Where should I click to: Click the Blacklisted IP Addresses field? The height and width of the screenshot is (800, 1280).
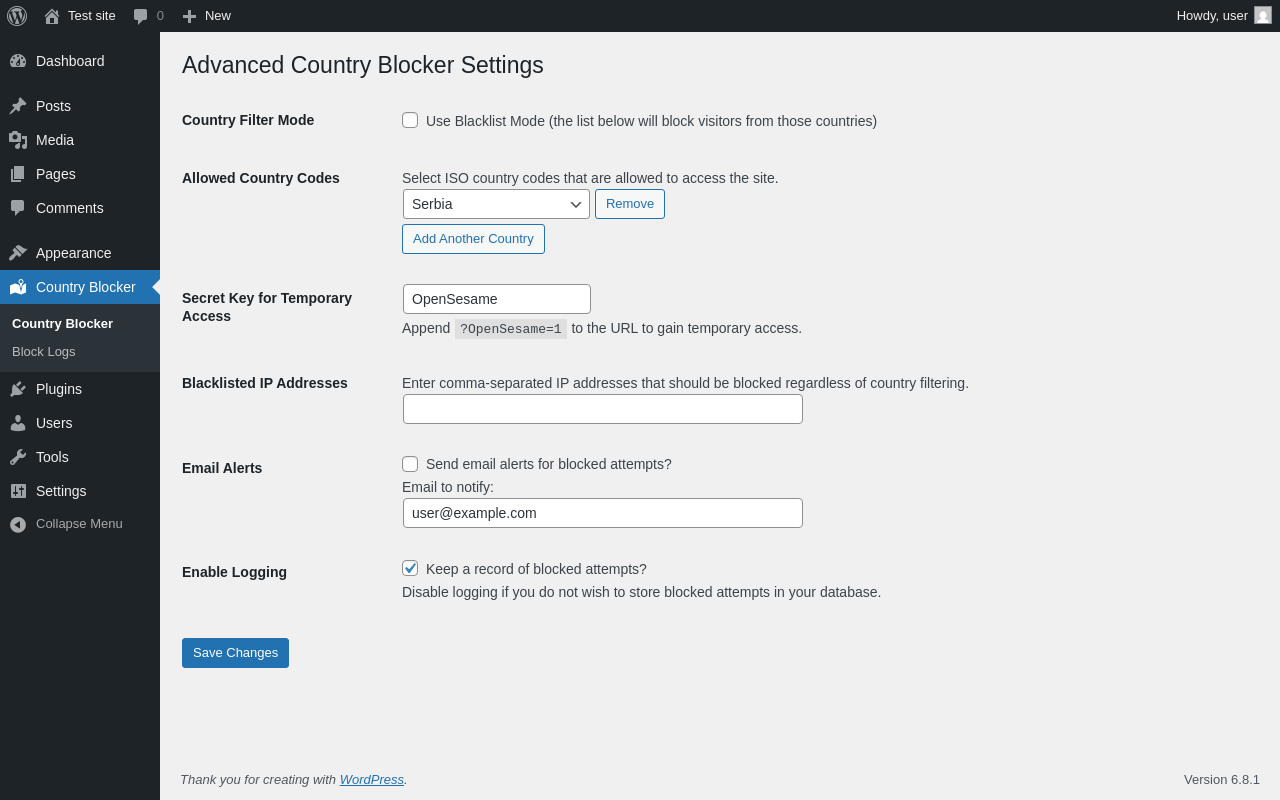tap(602, 409)
